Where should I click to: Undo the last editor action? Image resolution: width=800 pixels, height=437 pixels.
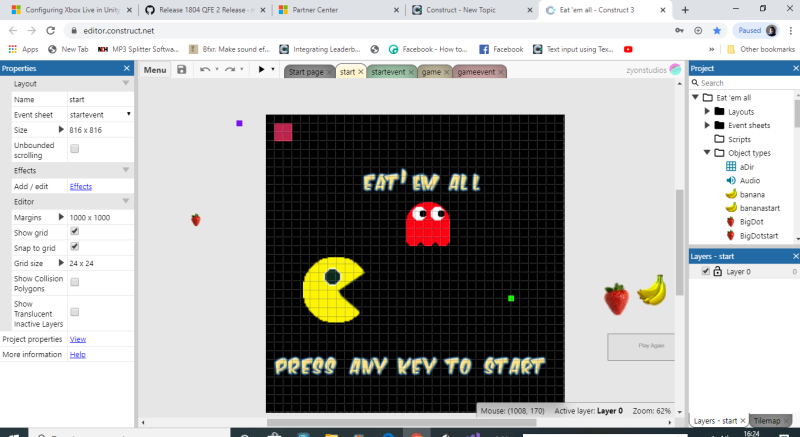[x=205, y=70]
